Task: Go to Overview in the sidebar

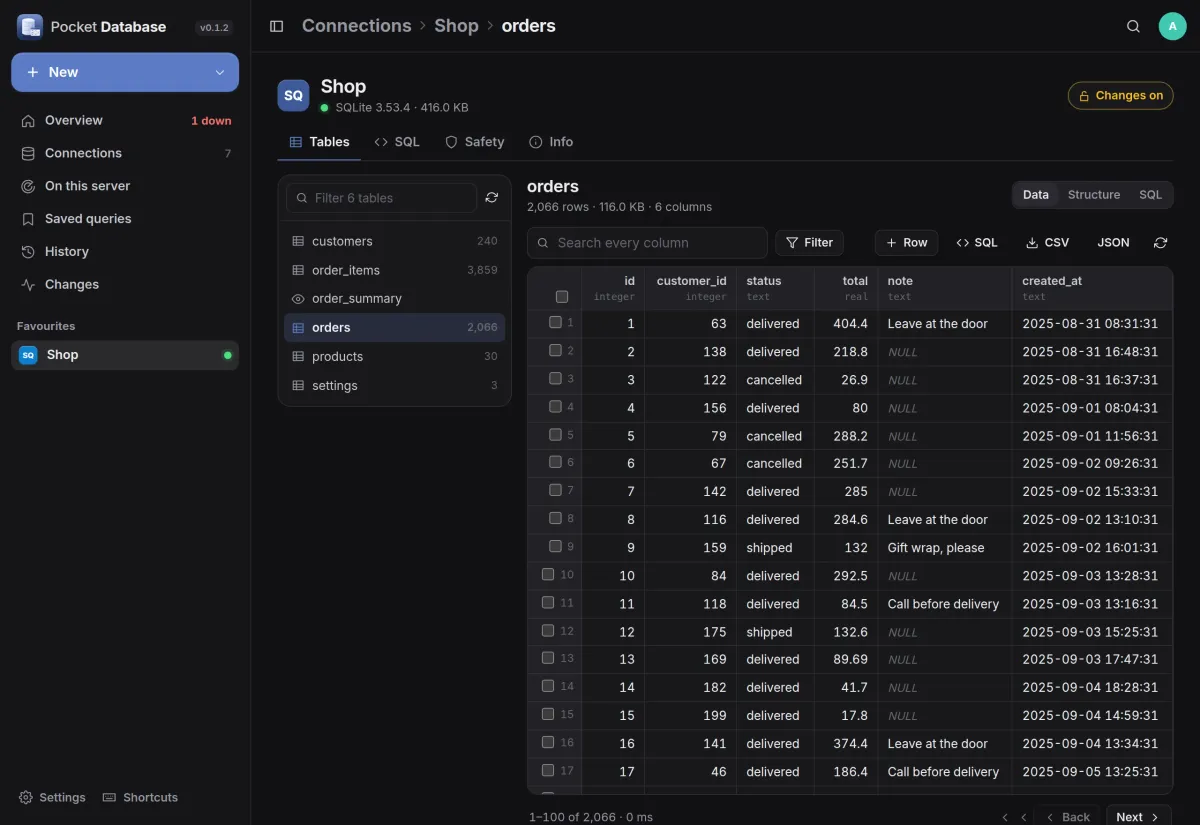Action: click(x=125, y=120)
